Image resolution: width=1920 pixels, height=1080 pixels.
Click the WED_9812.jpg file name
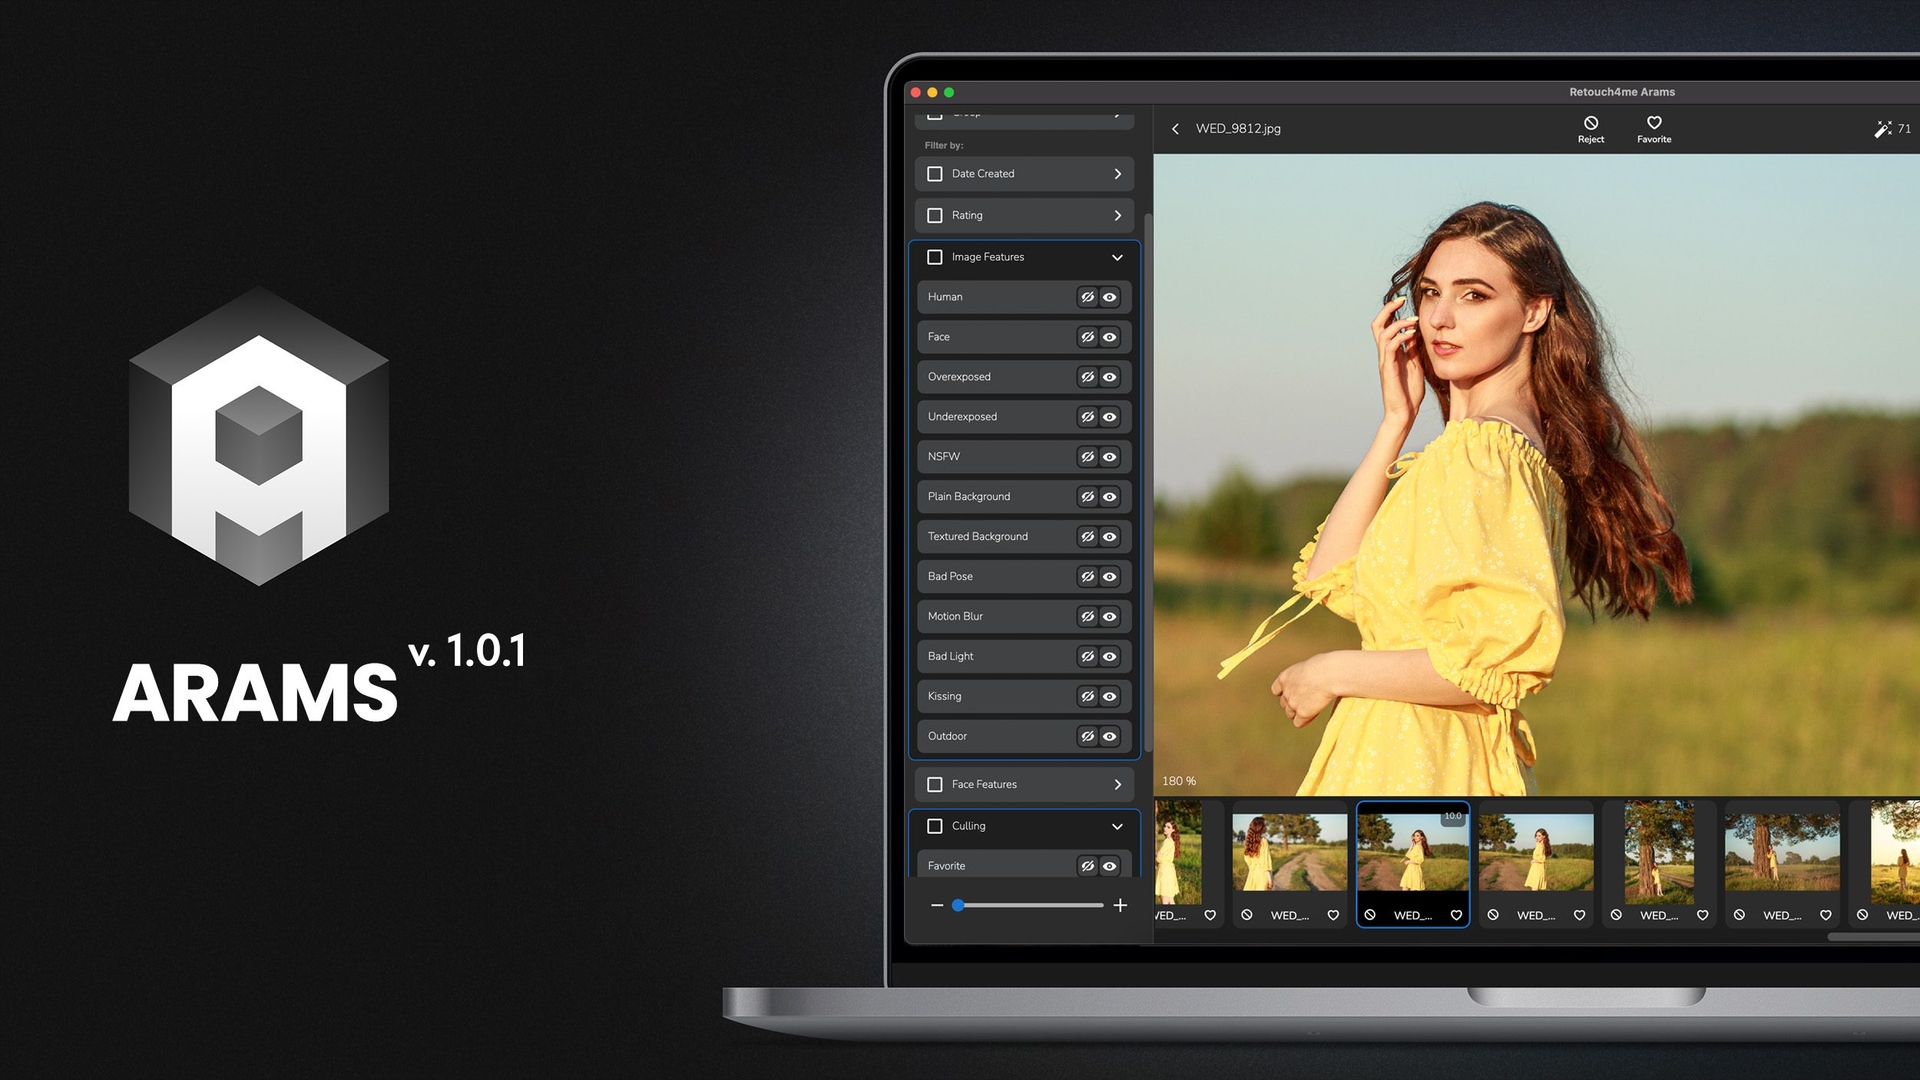1238,129
